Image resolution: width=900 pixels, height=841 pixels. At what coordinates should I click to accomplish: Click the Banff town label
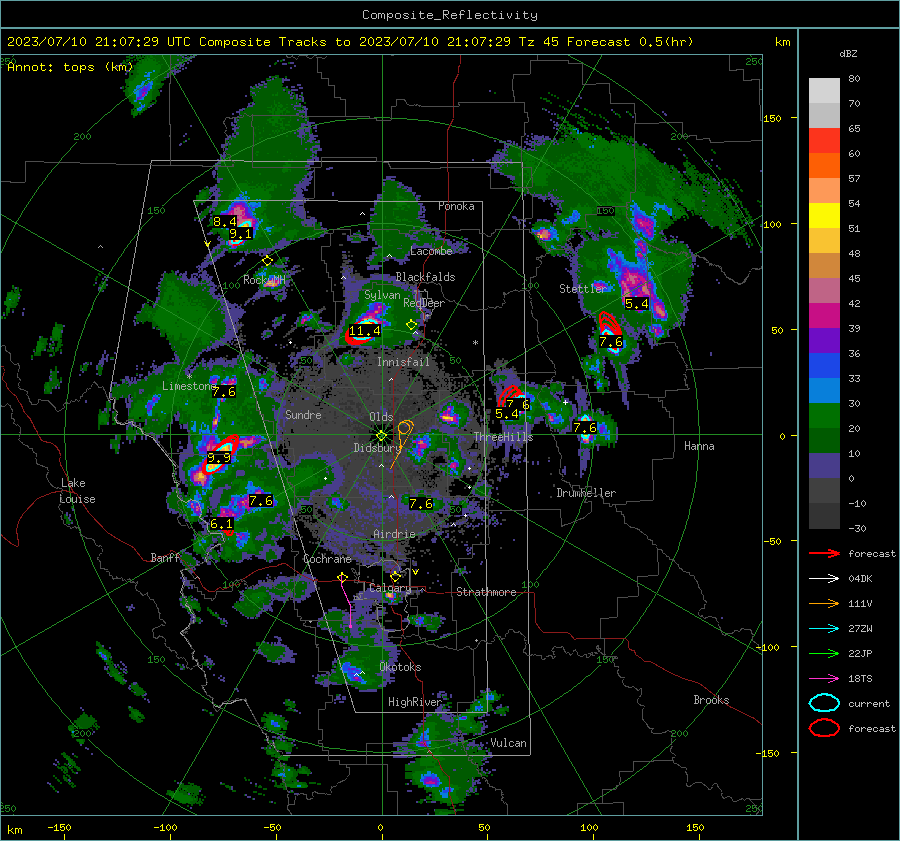165,557
